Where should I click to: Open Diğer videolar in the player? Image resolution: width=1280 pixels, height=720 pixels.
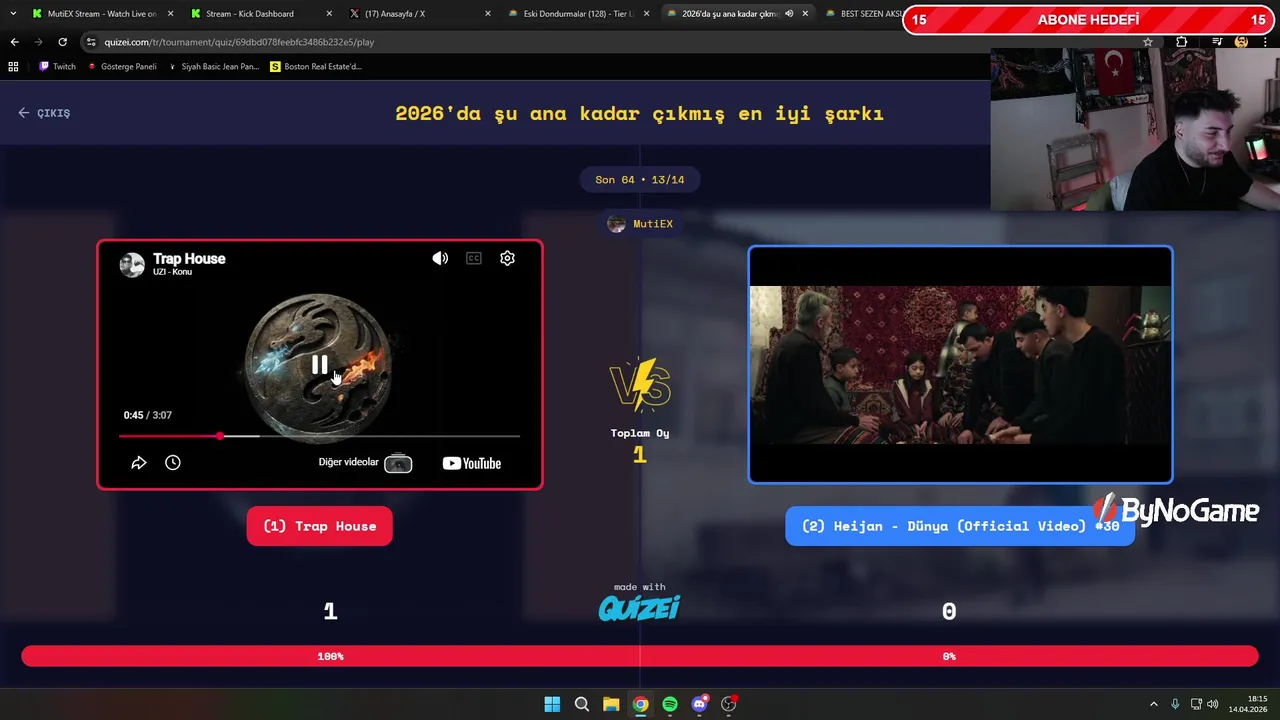click(365, 463)
